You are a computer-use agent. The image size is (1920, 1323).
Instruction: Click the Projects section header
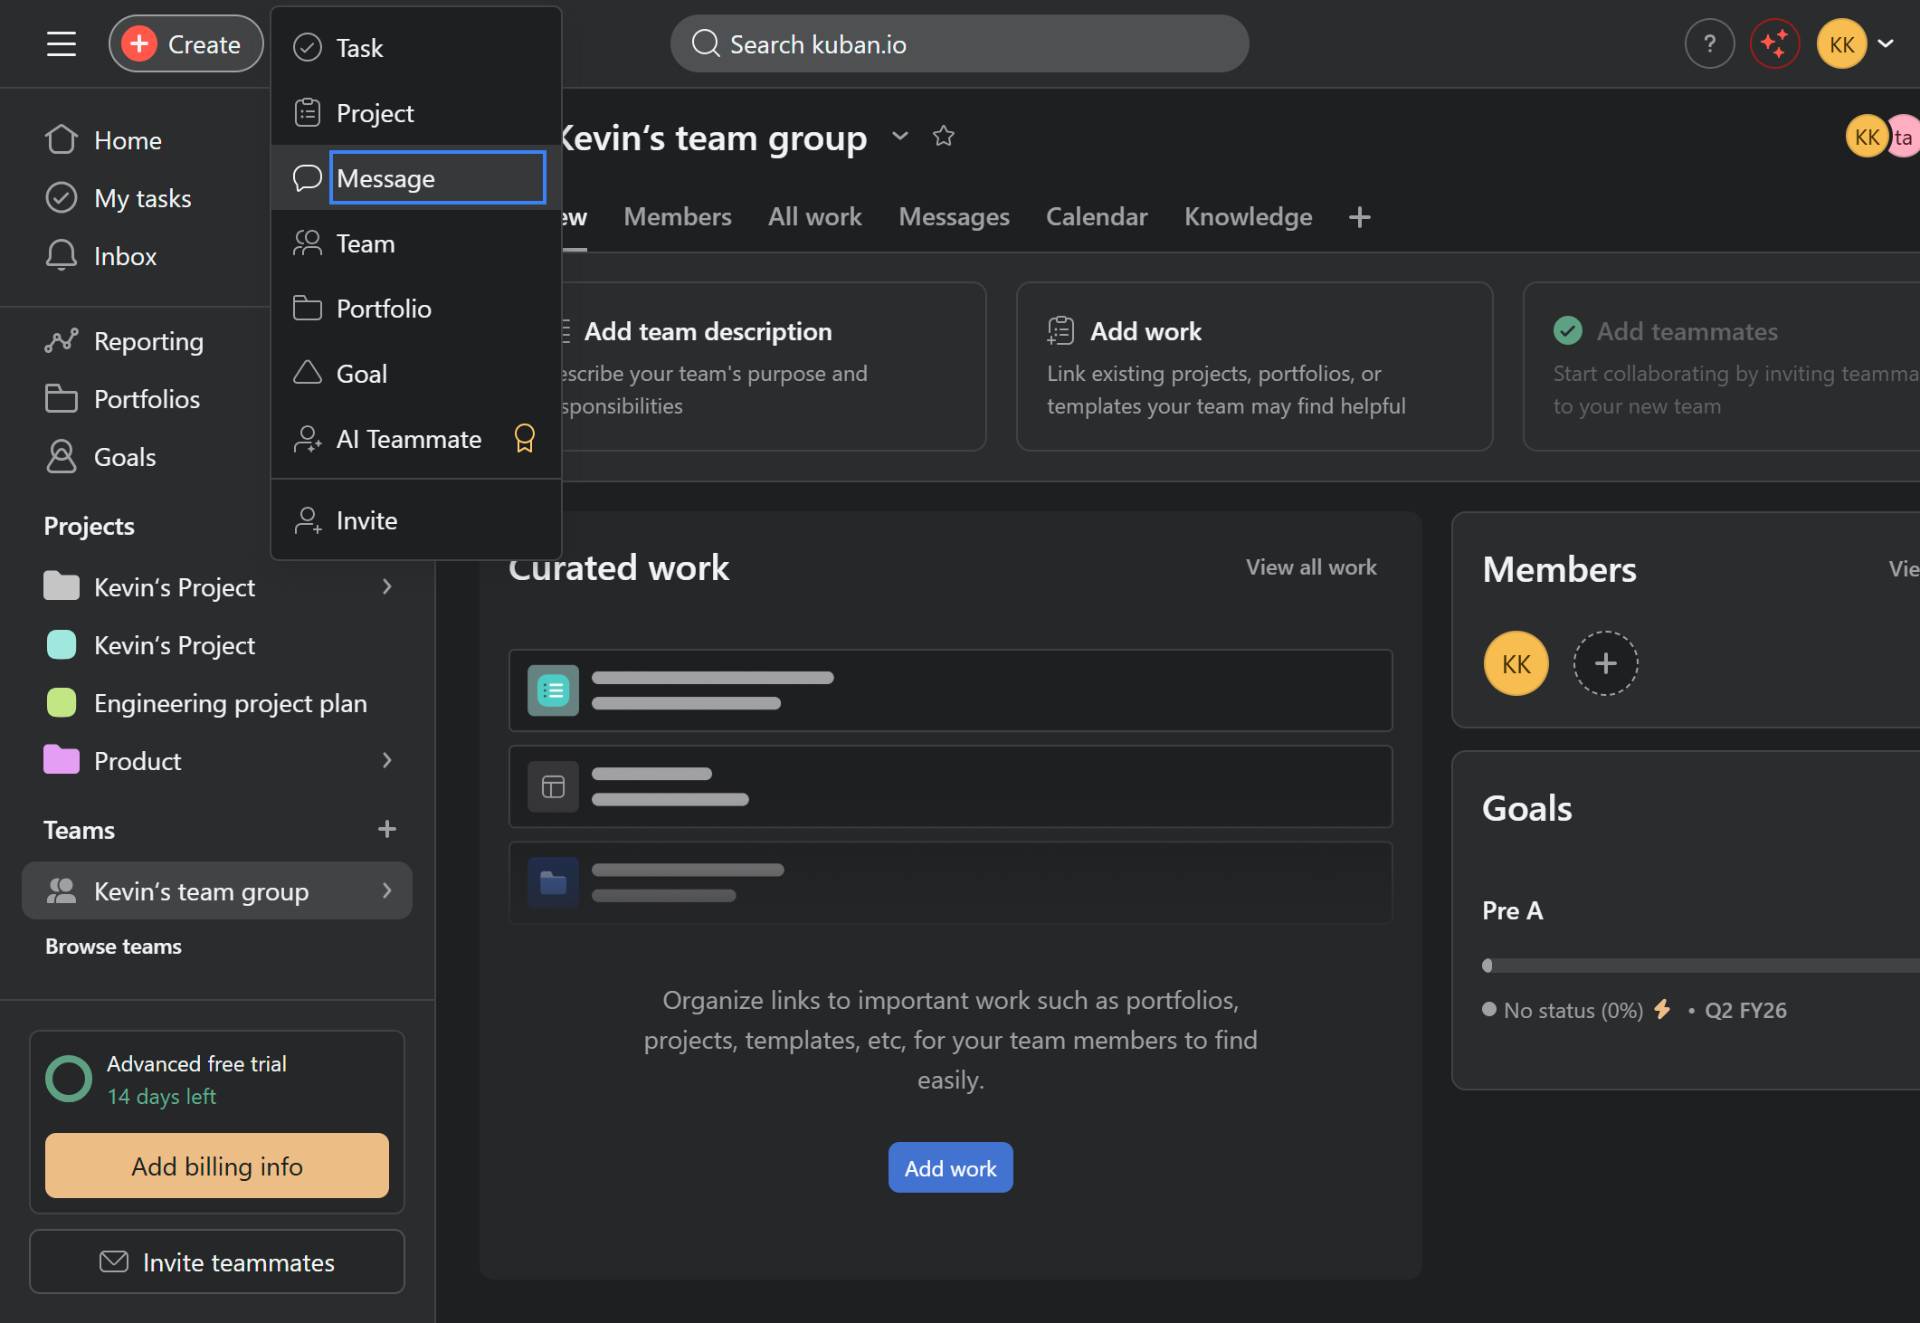(89, 526)
